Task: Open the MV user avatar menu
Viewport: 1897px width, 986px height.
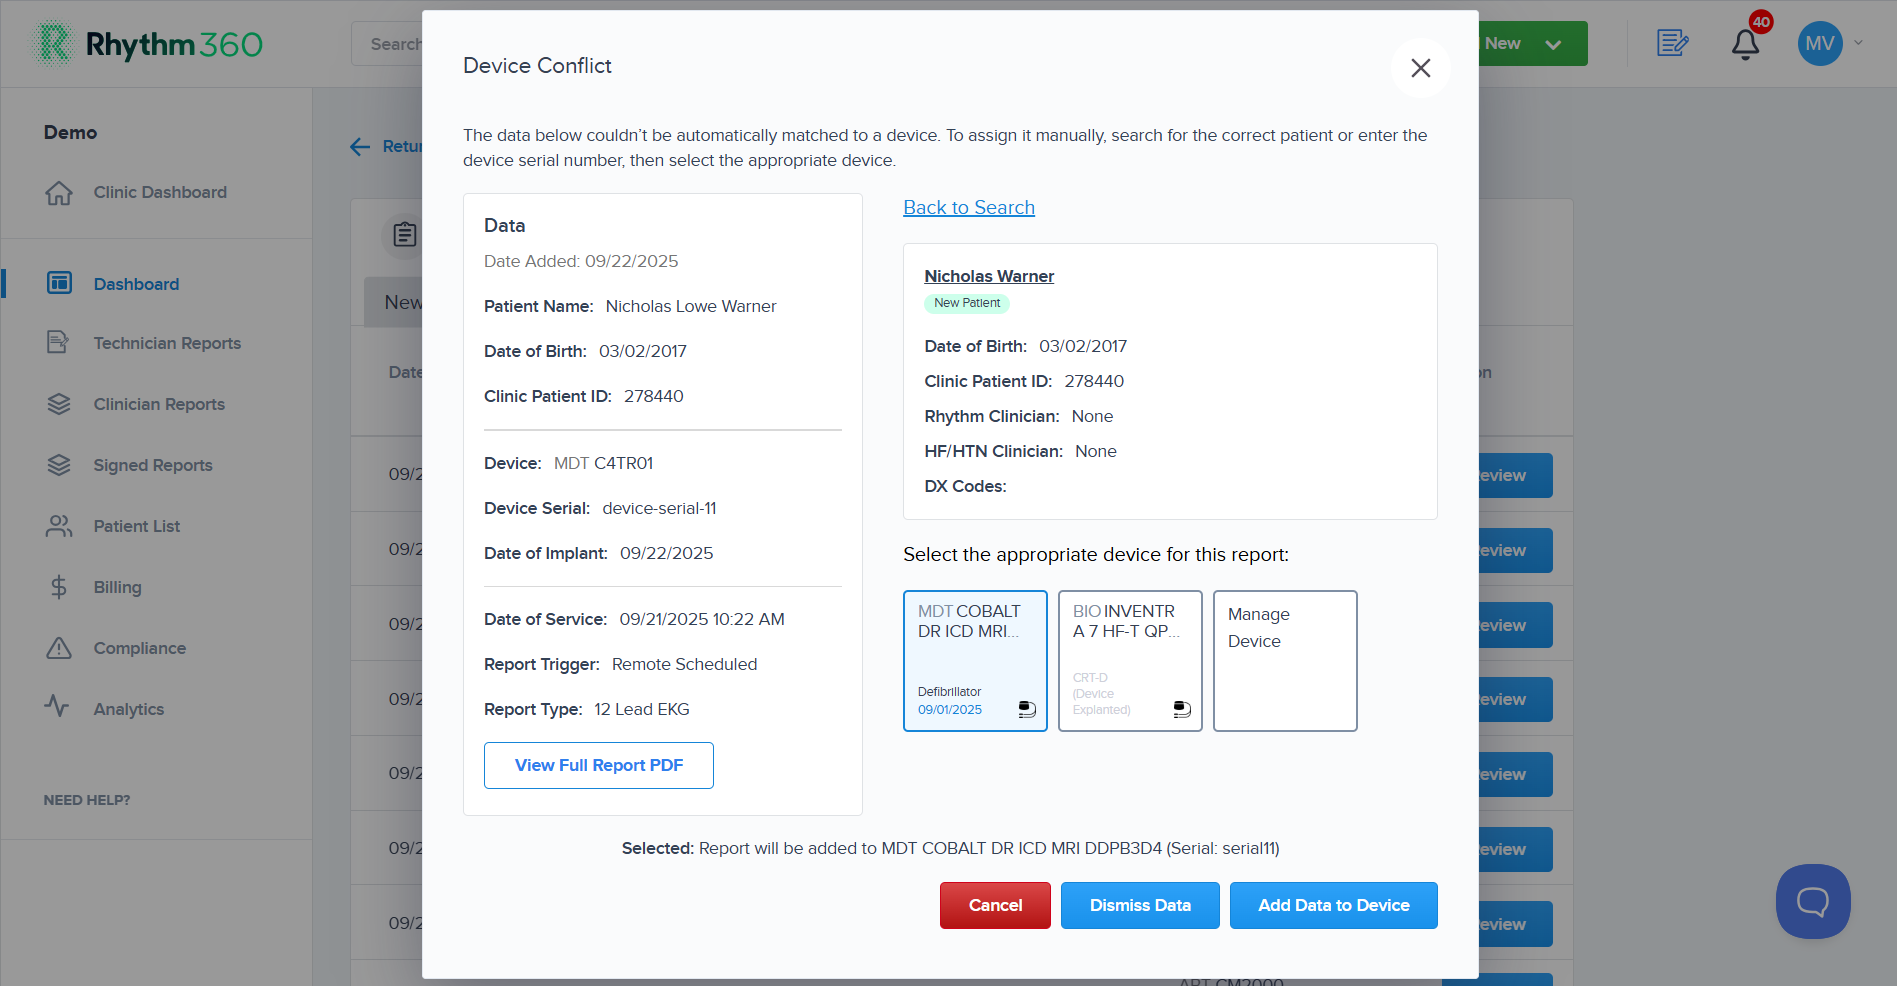Action: click(x=1820, y=44)
